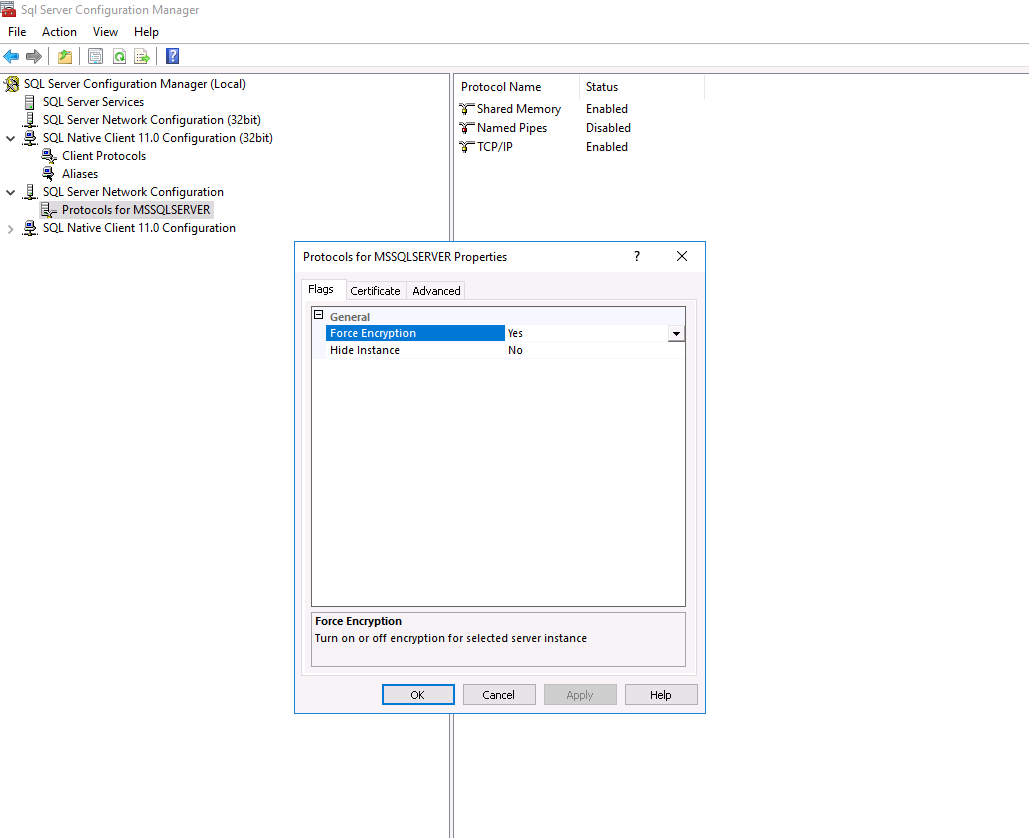The height and width of the screenshot is (838, 1029).
Task: Open the Properties toolbar icon
Action: coord(95,56)
